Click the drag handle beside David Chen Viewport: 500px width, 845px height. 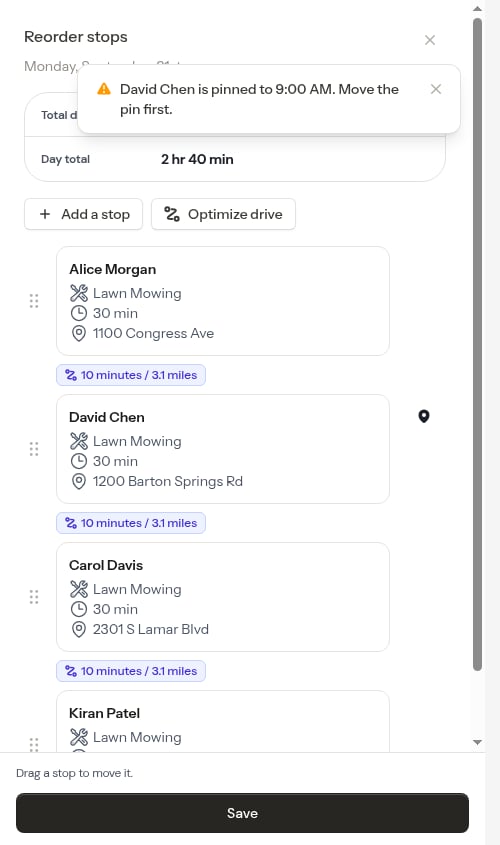[x=34, y=449]
